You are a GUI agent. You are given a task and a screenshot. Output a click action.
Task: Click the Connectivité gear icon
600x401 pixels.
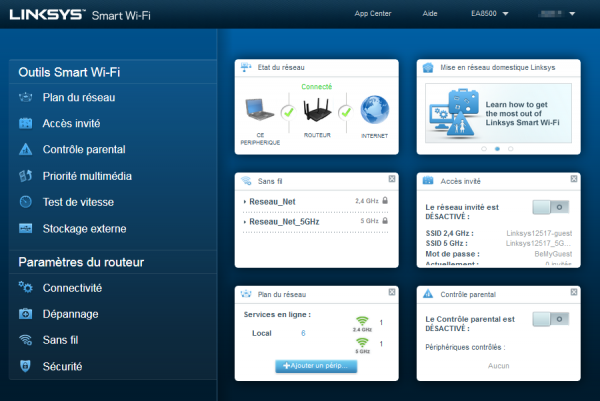(x=25, y=288)
